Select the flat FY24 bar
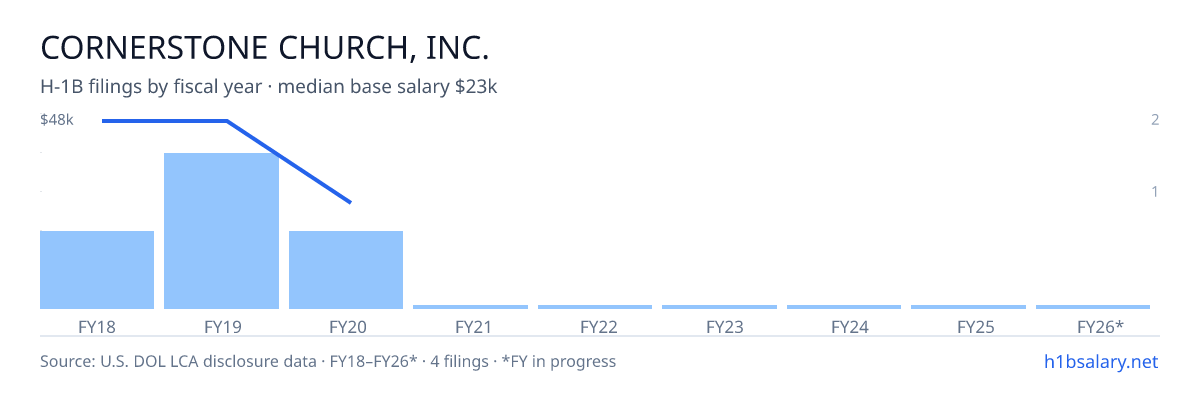 [x=844, y=307]
